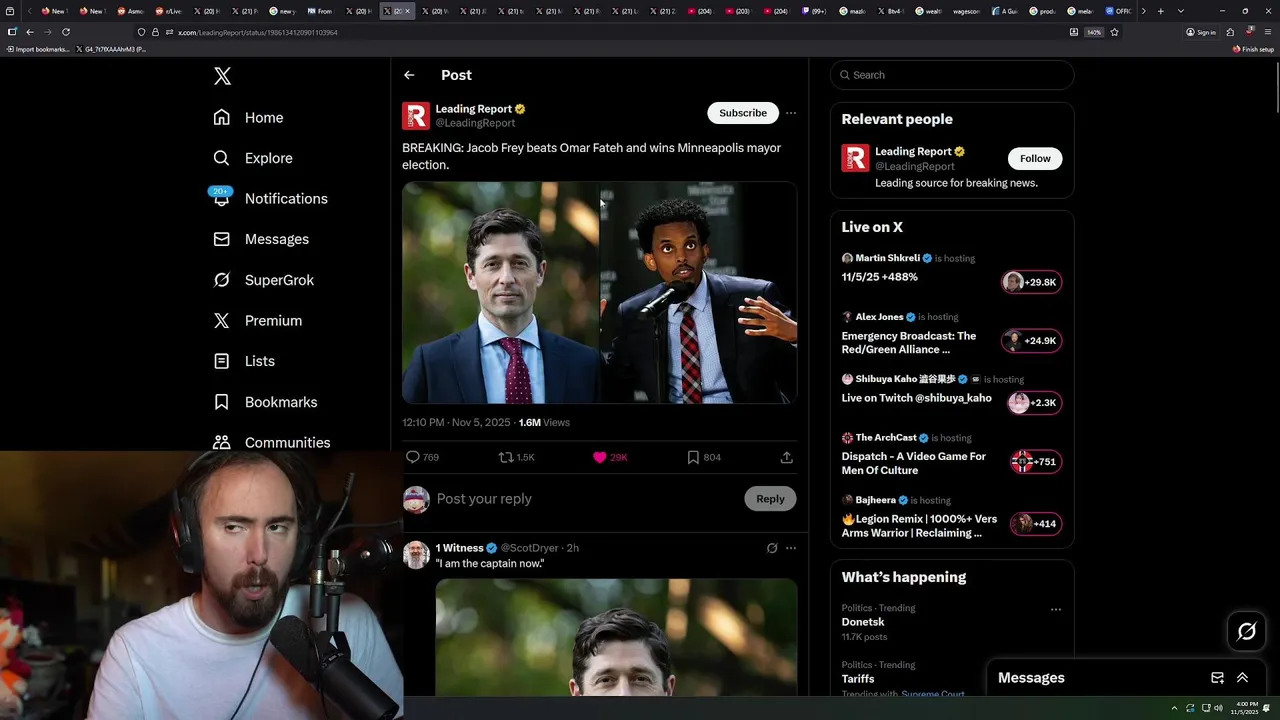Viewport: 1280px width, 720px height.
Task: Open Windows notification center icon
Action: pos(1266,708)
